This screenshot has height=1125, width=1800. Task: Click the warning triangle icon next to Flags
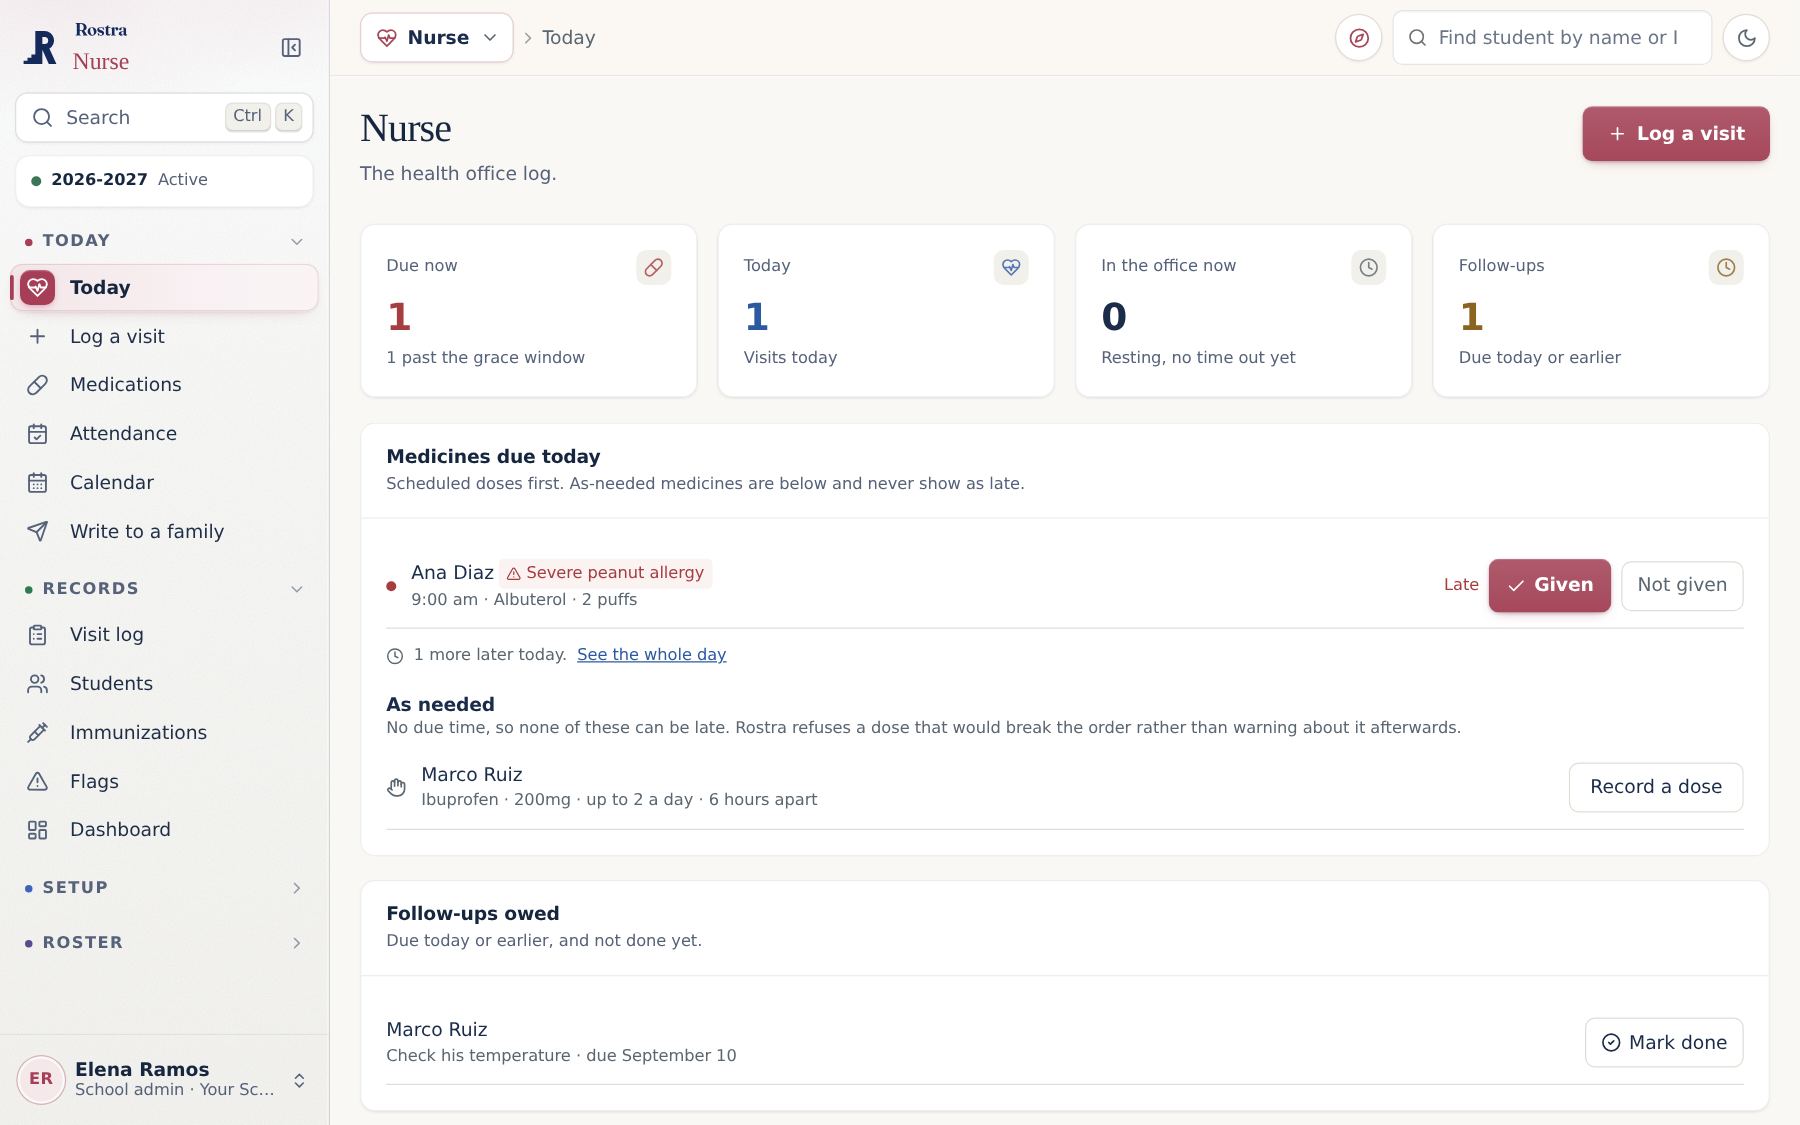click(38, 782)
